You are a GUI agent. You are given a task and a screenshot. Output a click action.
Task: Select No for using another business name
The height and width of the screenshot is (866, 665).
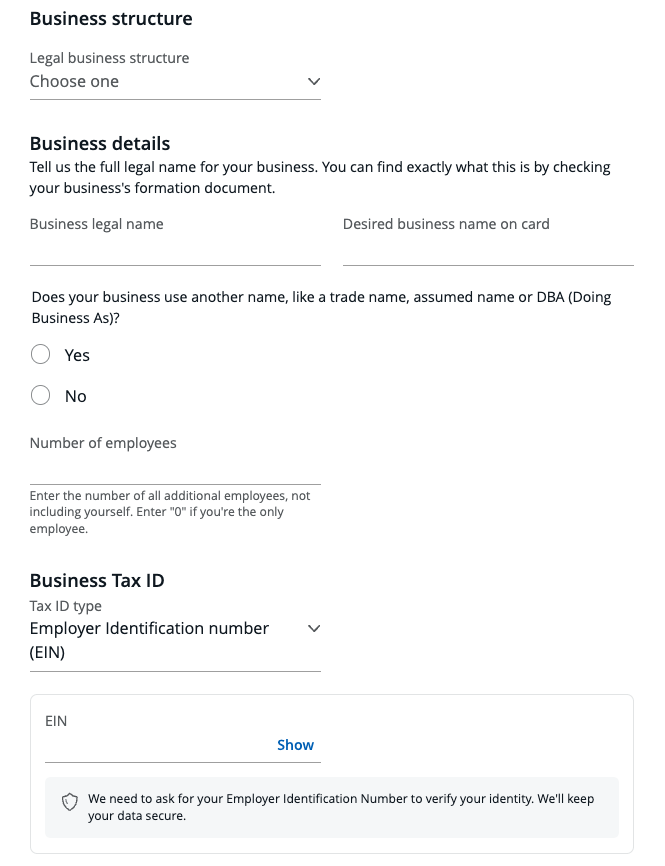[x=40, y=395]
